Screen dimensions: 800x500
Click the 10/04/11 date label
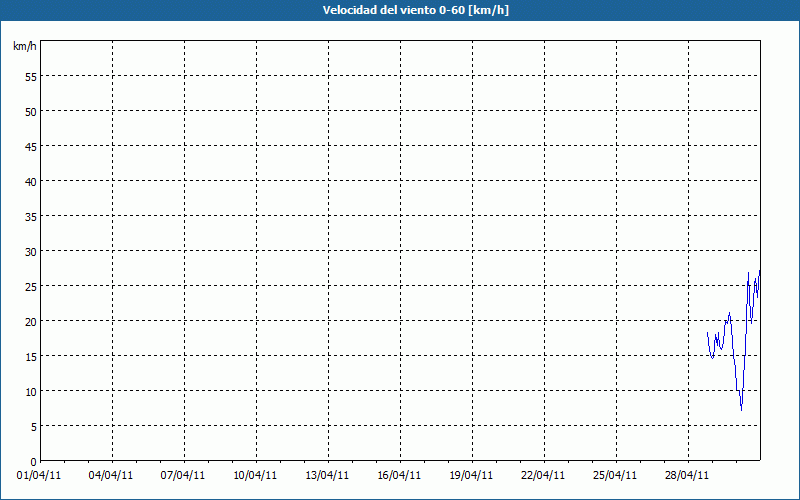[x=255, y=475]
